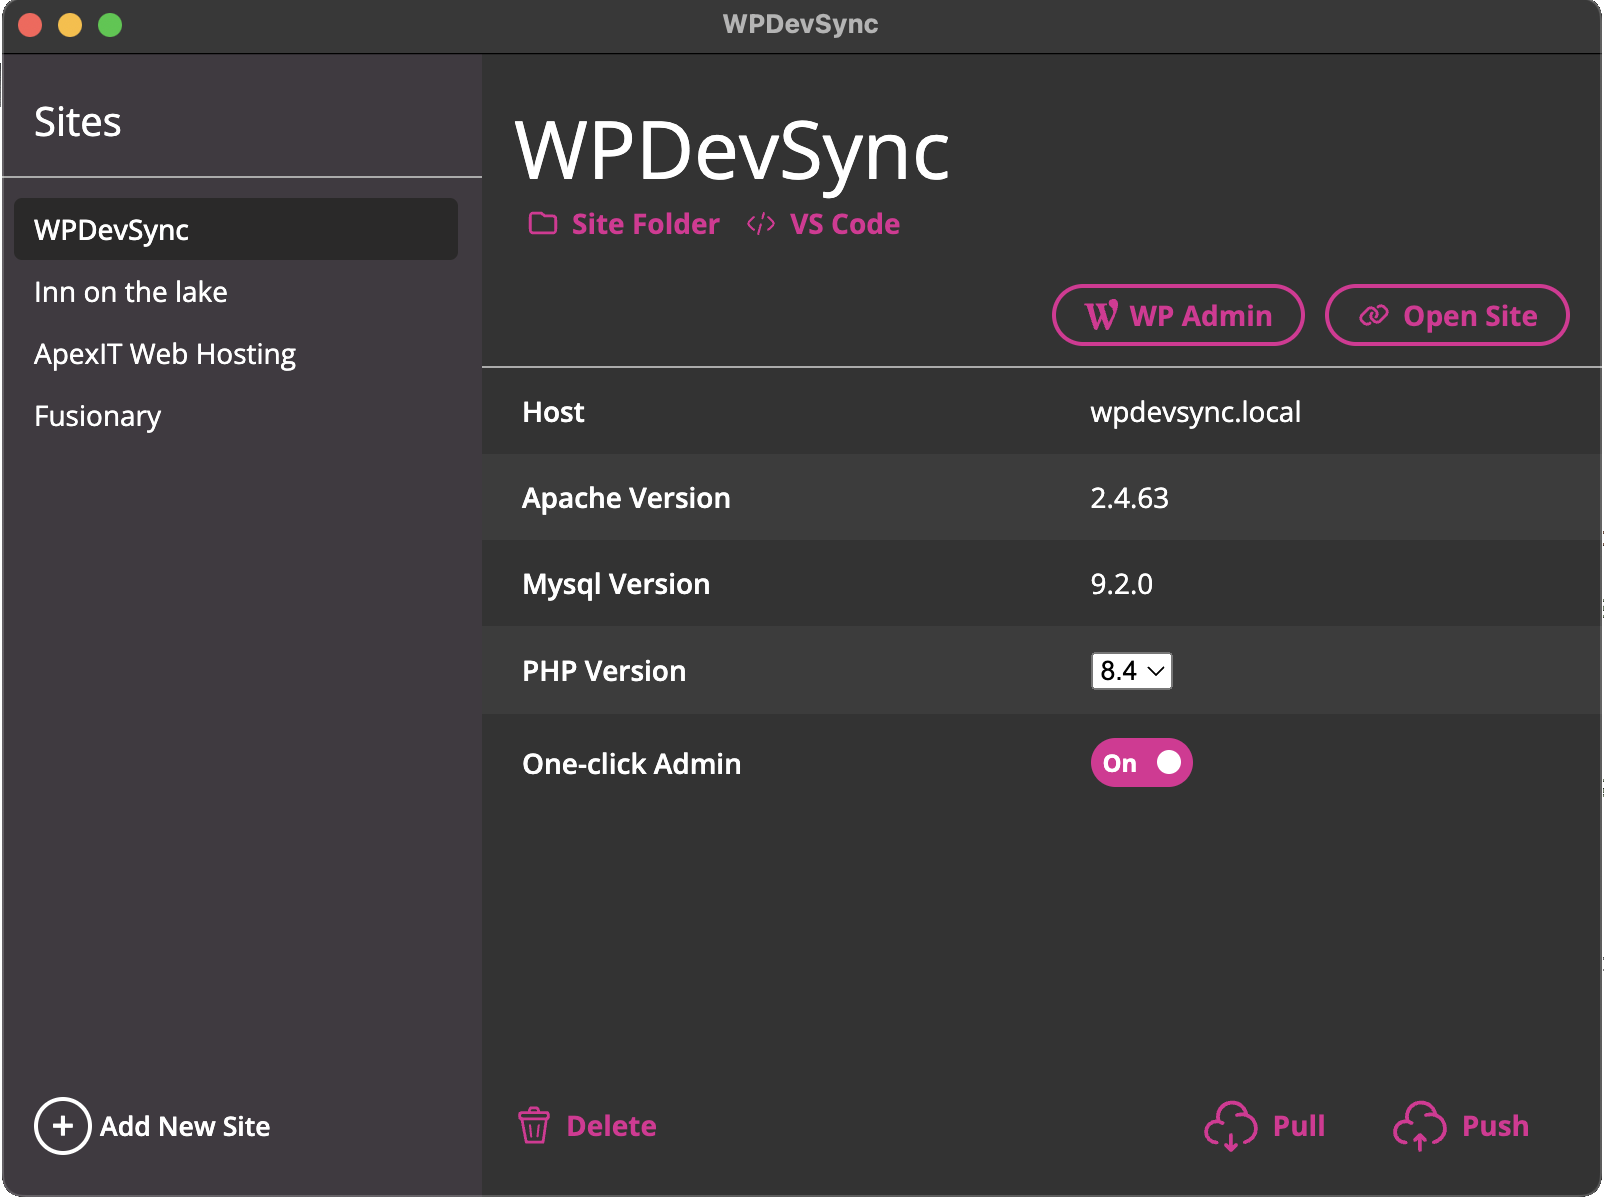Click the plus circle Add New Site icon
Viewport: 1604px width, 1197px height.
[63, 1126]
